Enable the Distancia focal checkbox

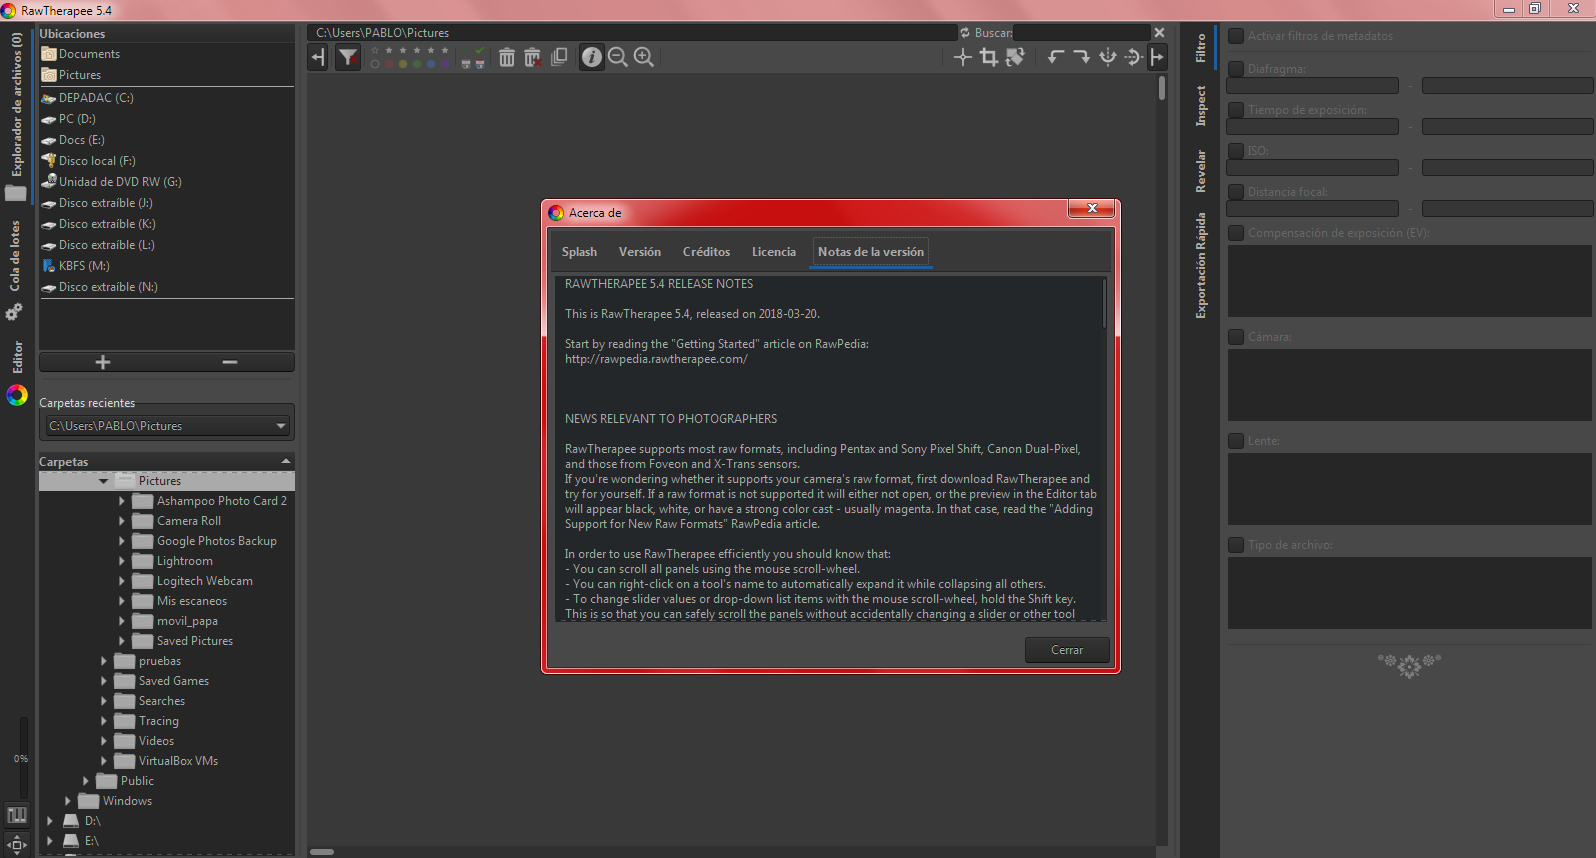tap(1236, 192)
